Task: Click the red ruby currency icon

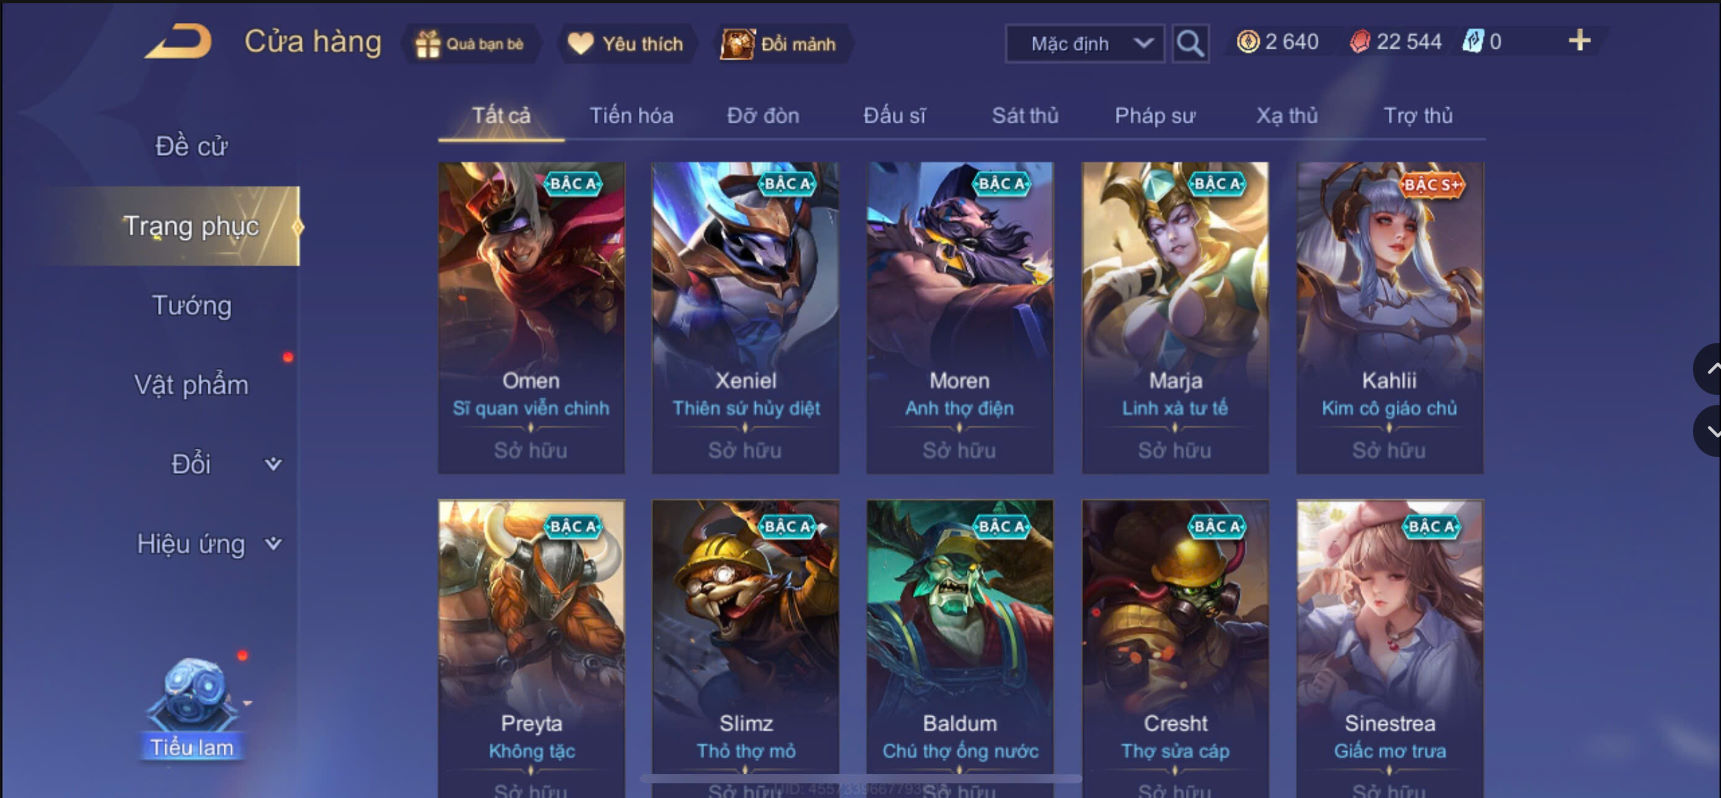Action: [1360, 42]
